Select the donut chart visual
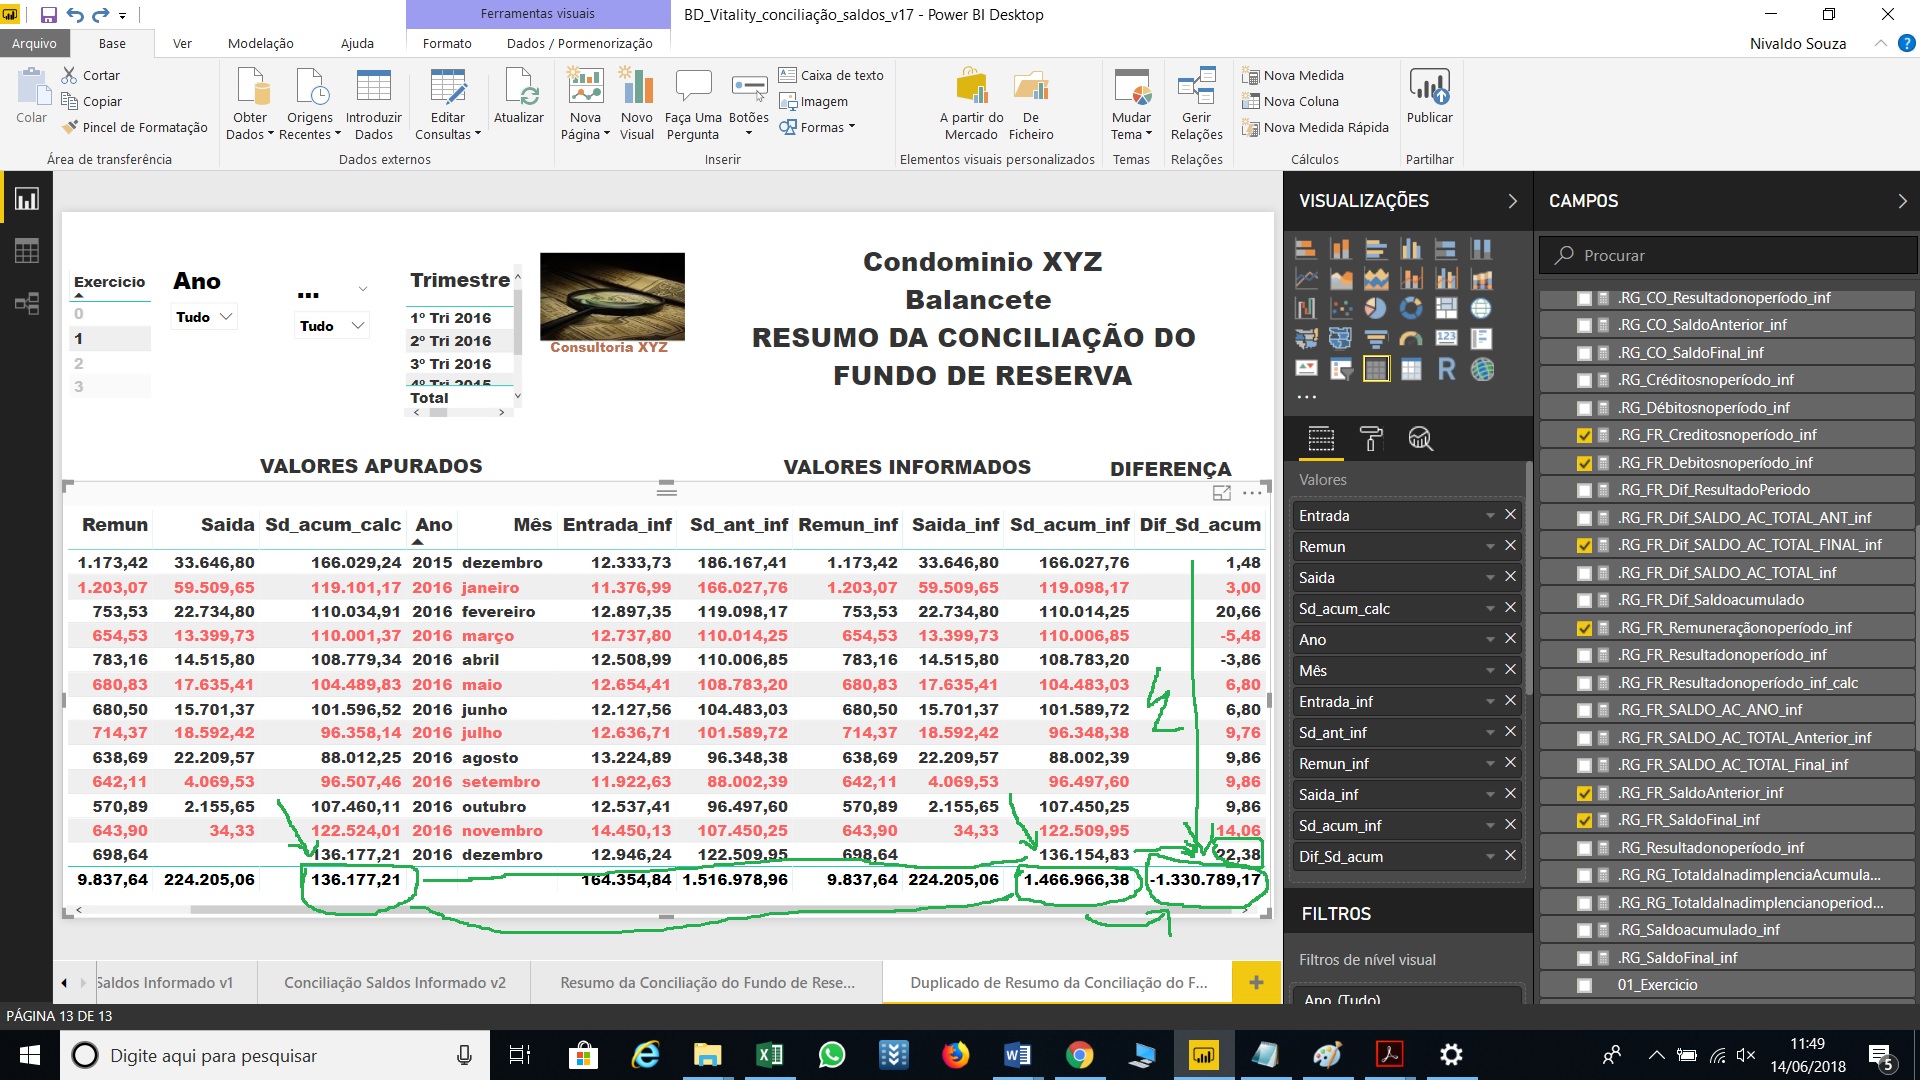1920x1080 pixels. [1411, 309]
